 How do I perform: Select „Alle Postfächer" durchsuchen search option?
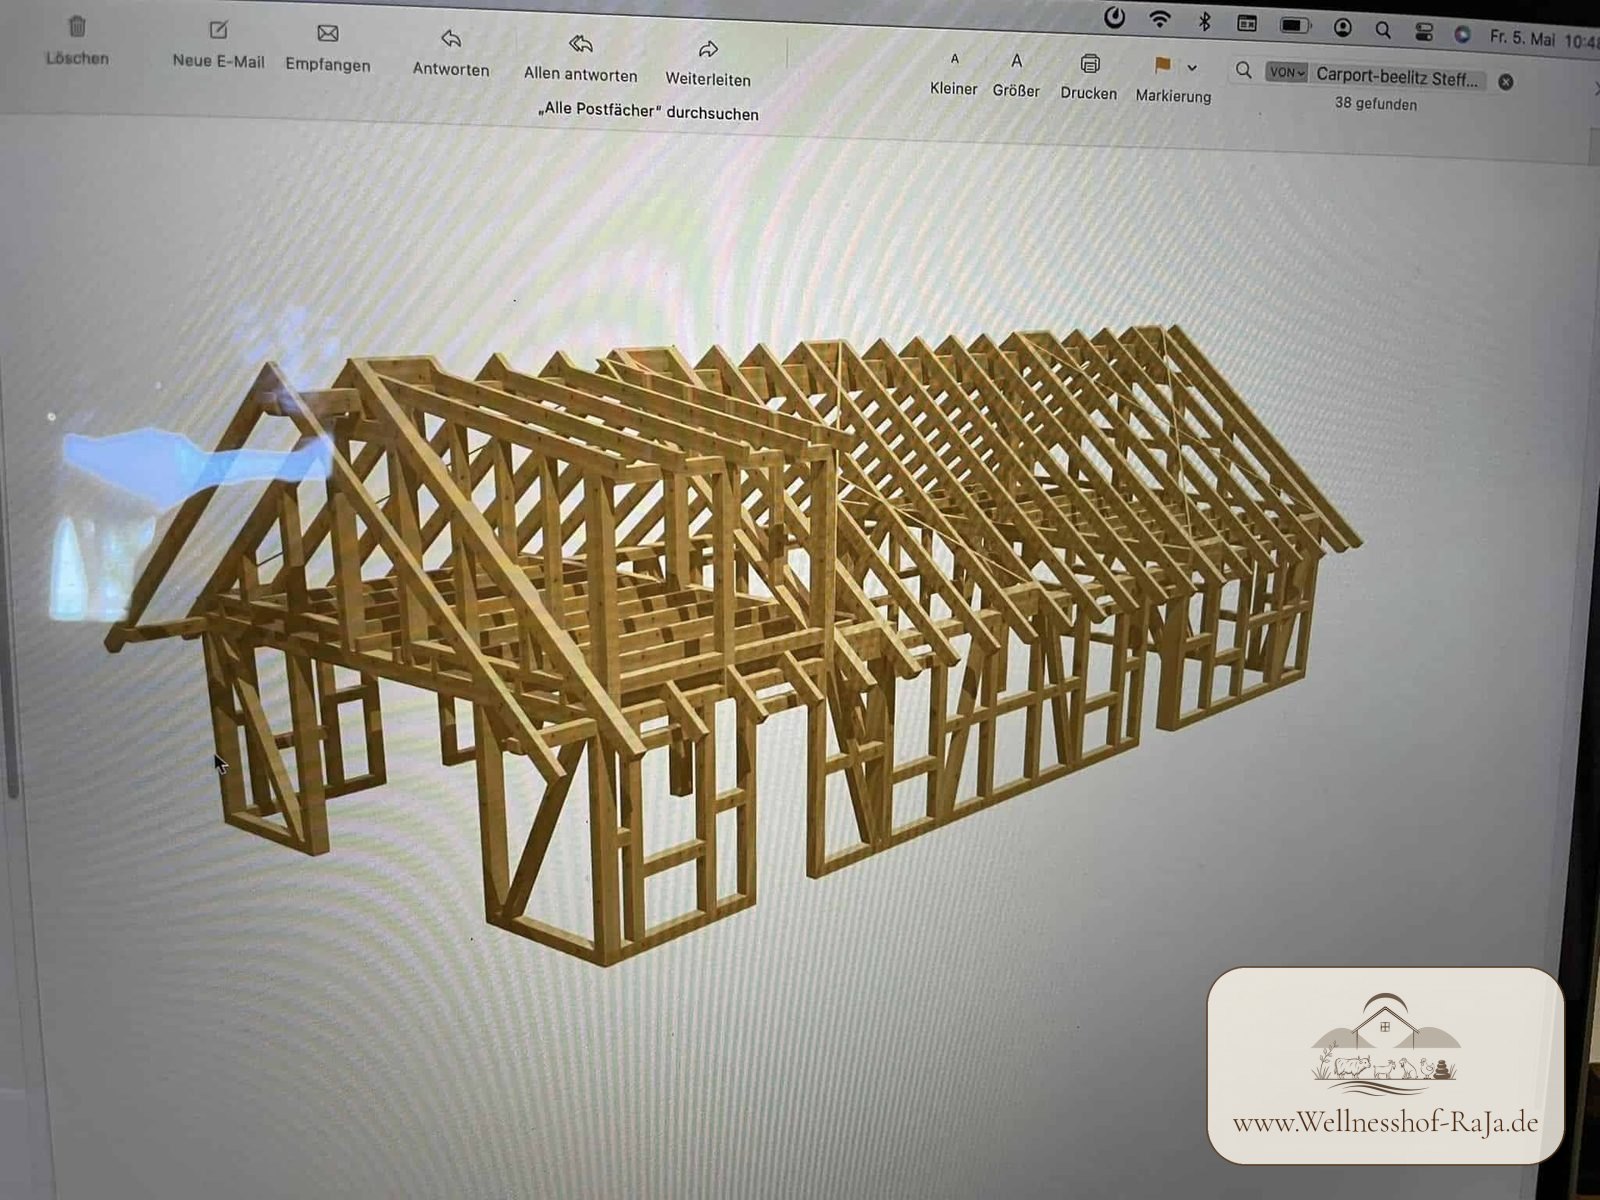pos(648,112)
